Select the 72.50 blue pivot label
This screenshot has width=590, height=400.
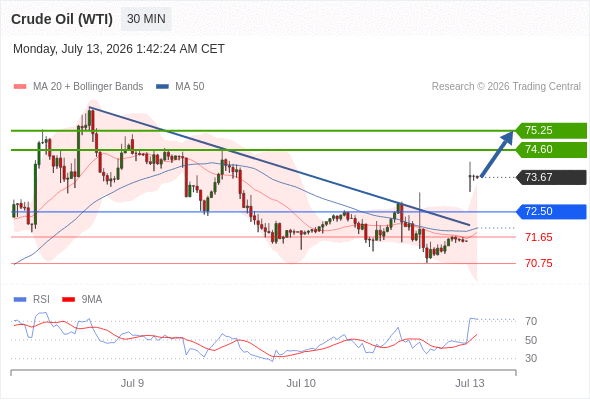tap(551, 211)
